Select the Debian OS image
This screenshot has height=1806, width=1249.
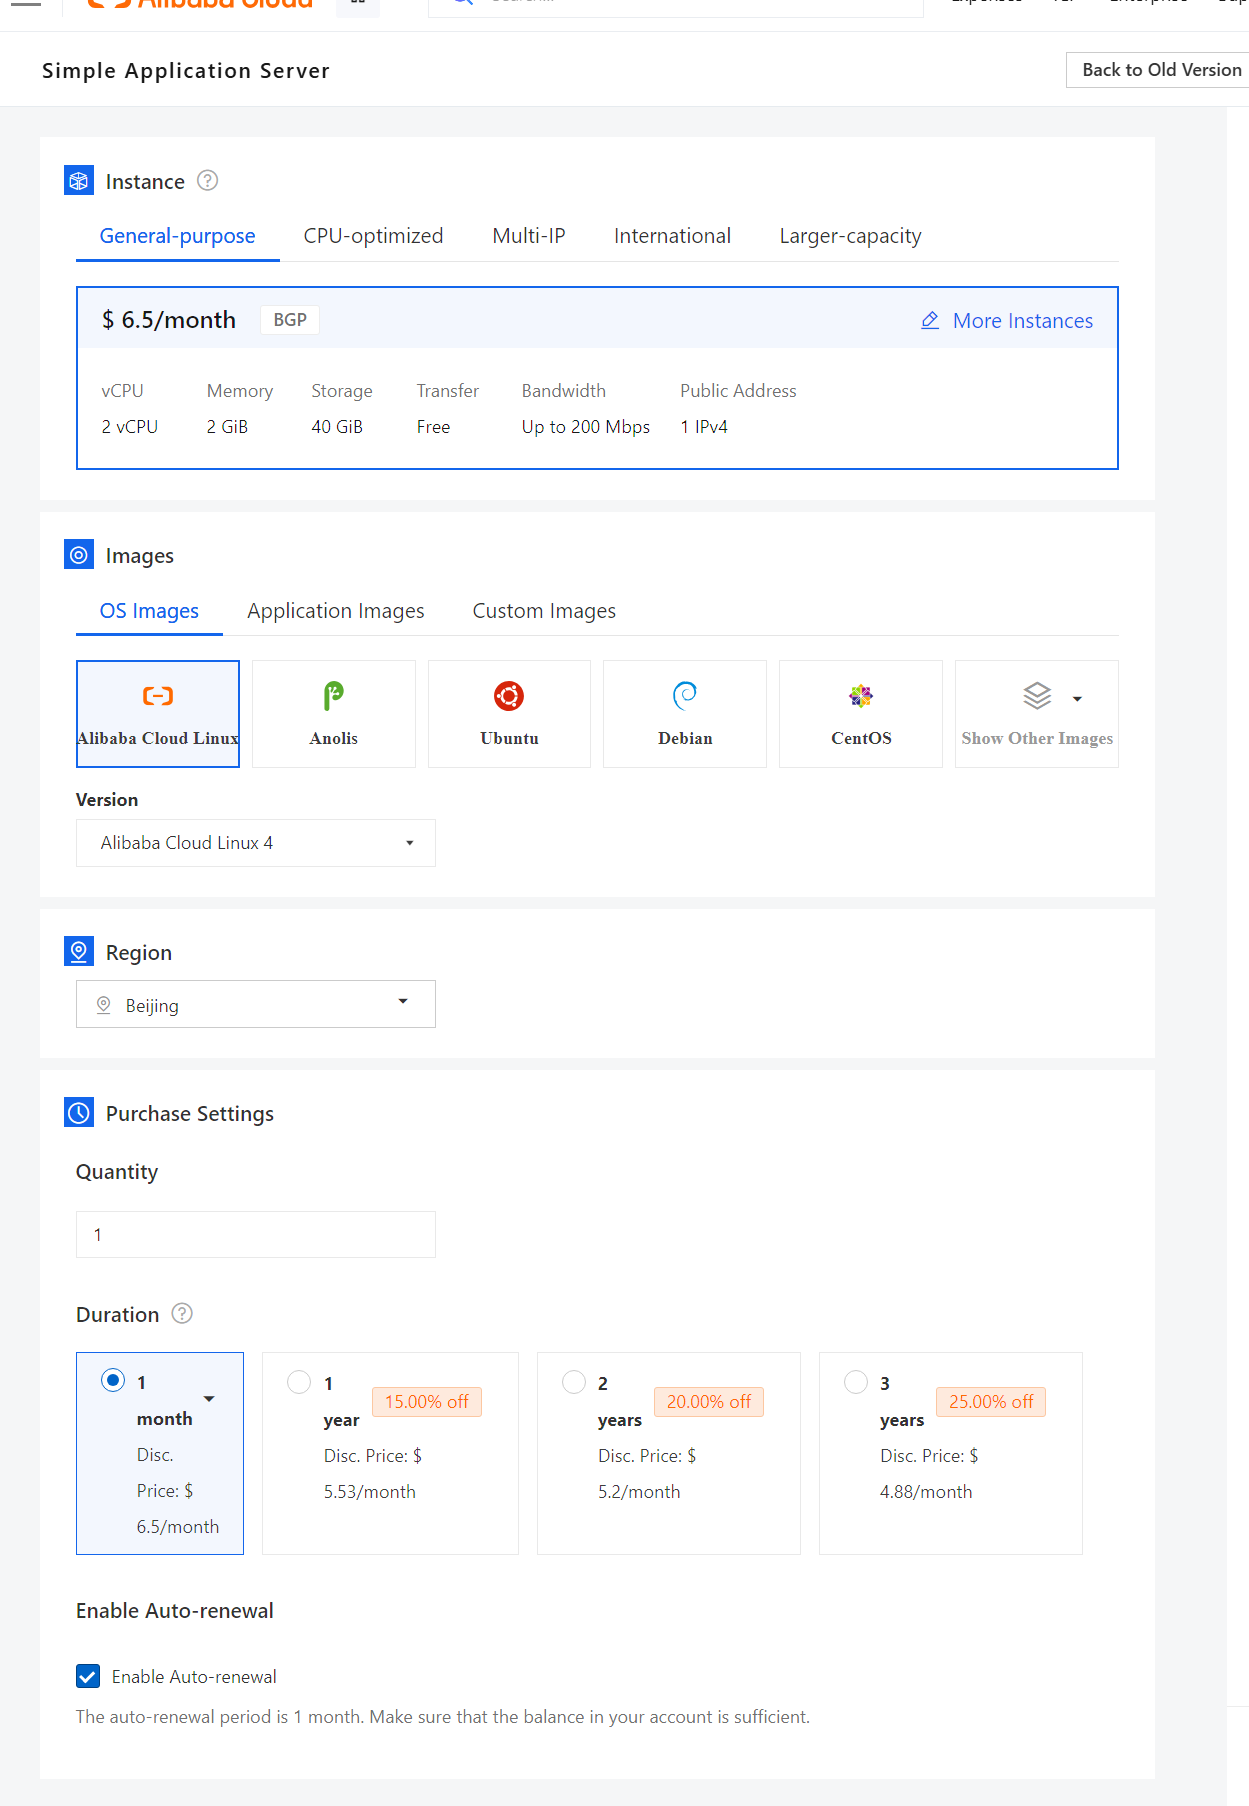point(685,714)
